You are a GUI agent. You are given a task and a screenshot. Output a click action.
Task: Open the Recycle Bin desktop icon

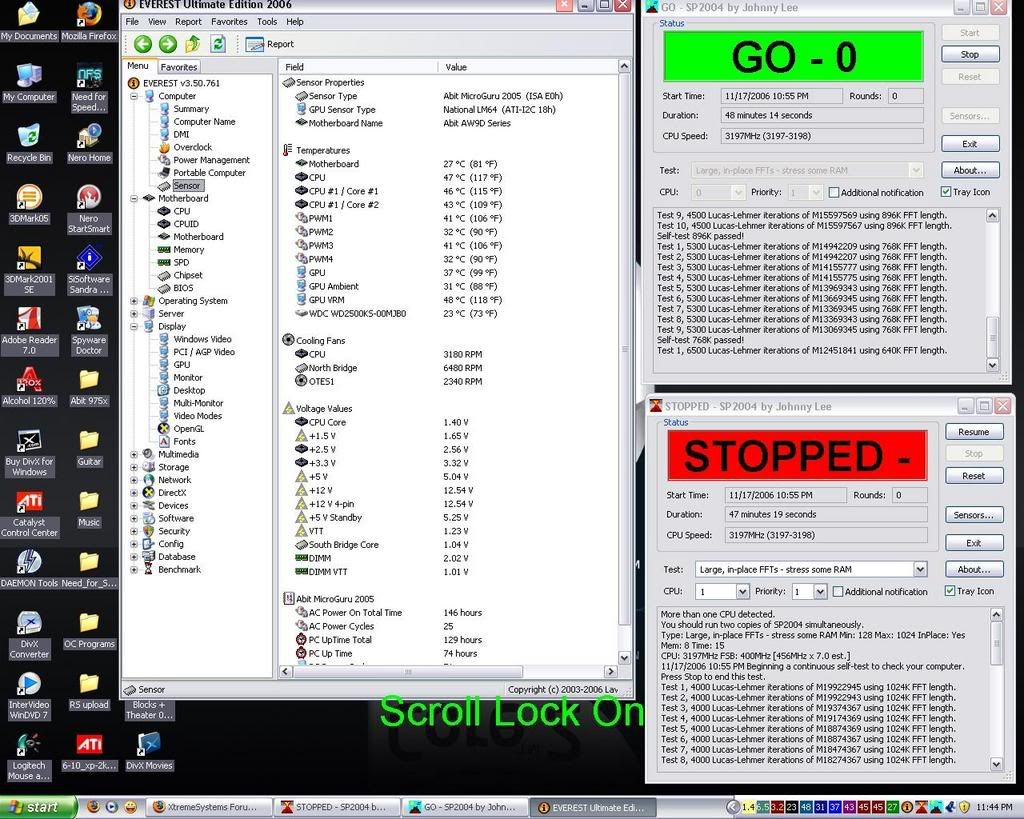(29, 143)
